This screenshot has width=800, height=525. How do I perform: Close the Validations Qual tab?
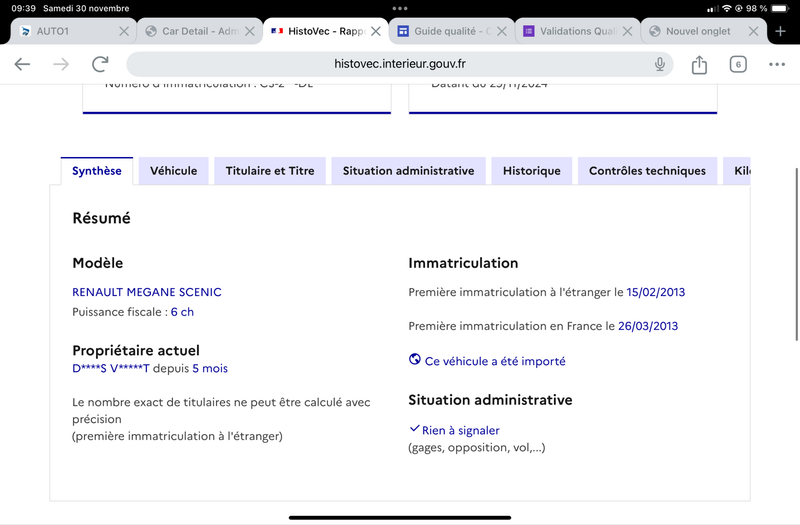click(x=628, y=31)
